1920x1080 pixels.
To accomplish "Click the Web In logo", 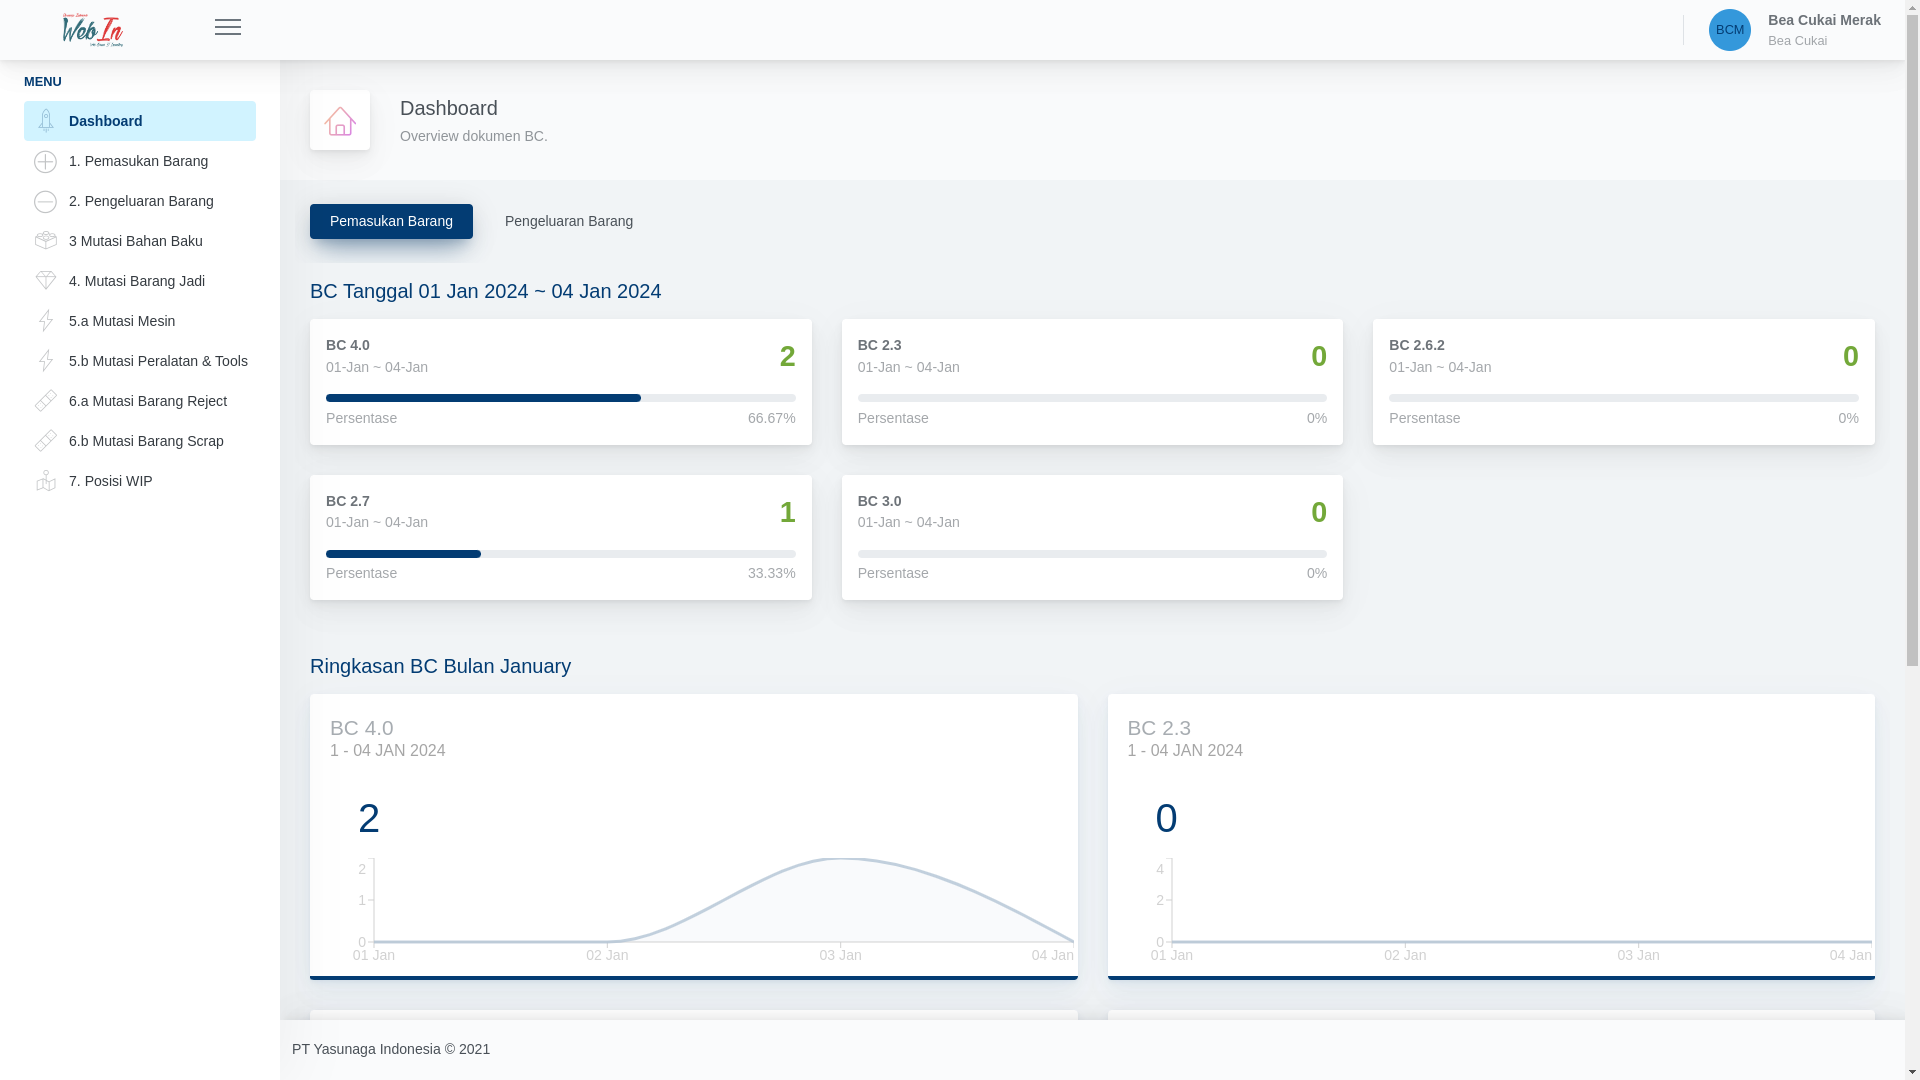I will 92,30.
